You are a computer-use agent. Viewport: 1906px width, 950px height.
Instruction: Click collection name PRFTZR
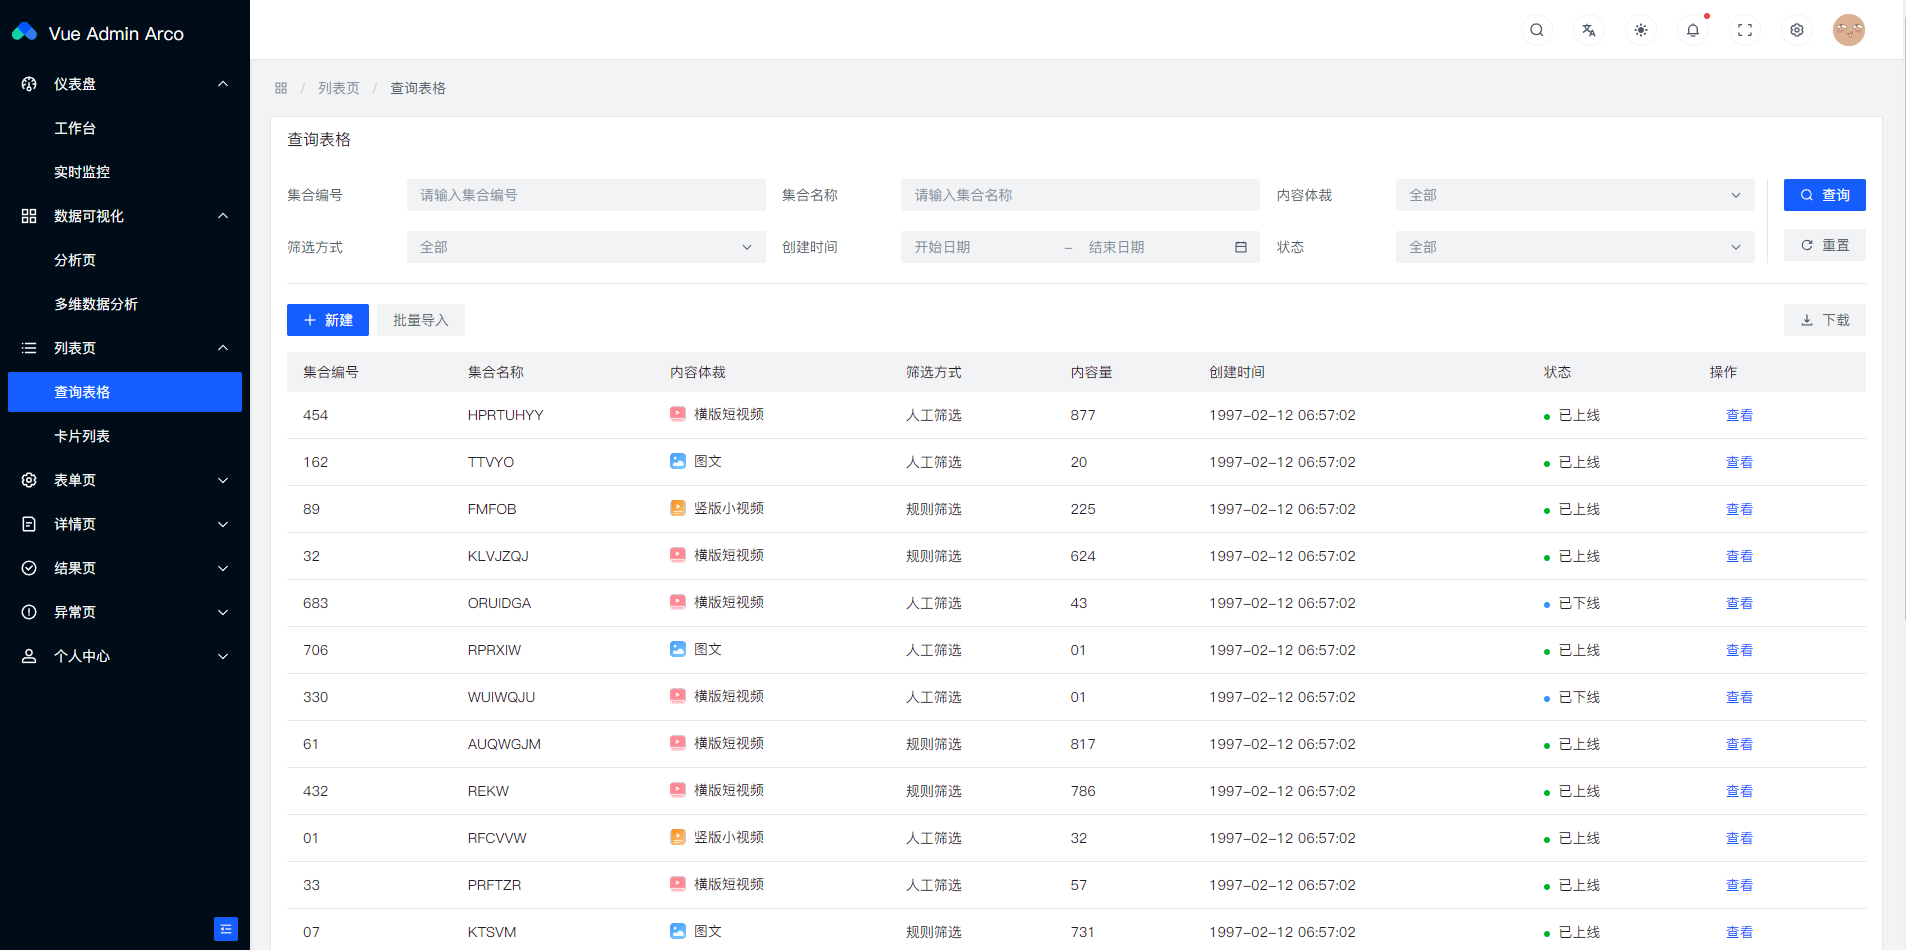pyautogui.click(x=494, y=885)
